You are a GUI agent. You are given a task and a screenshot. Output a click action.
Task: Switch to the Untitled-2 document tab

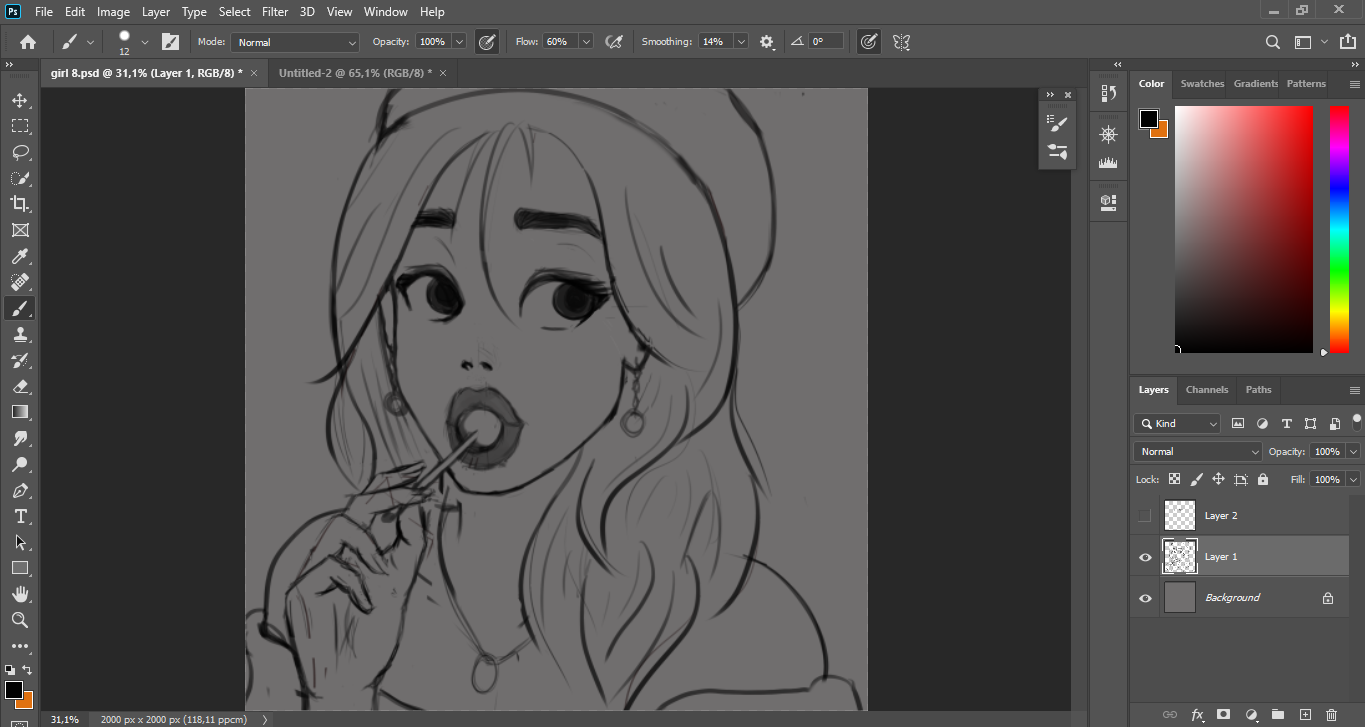coord(355,73)
